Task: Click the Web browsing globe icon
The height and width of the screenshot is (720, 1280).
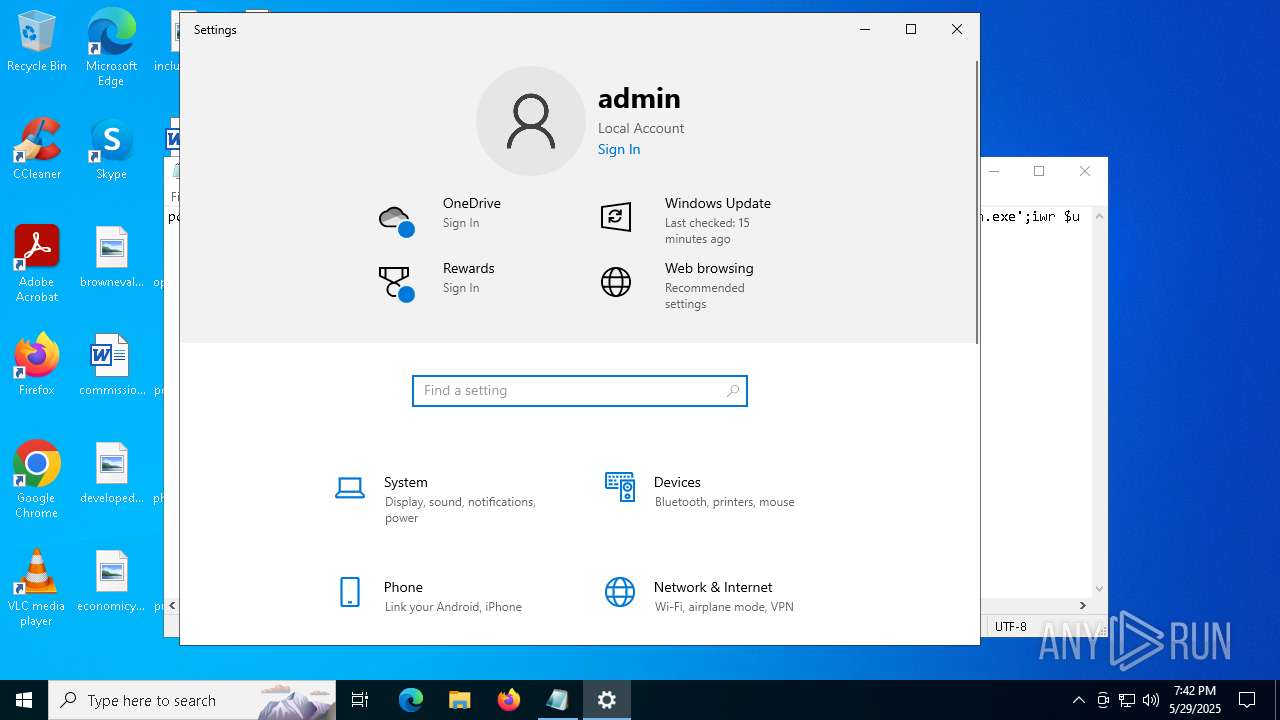Action: point(616,282)
